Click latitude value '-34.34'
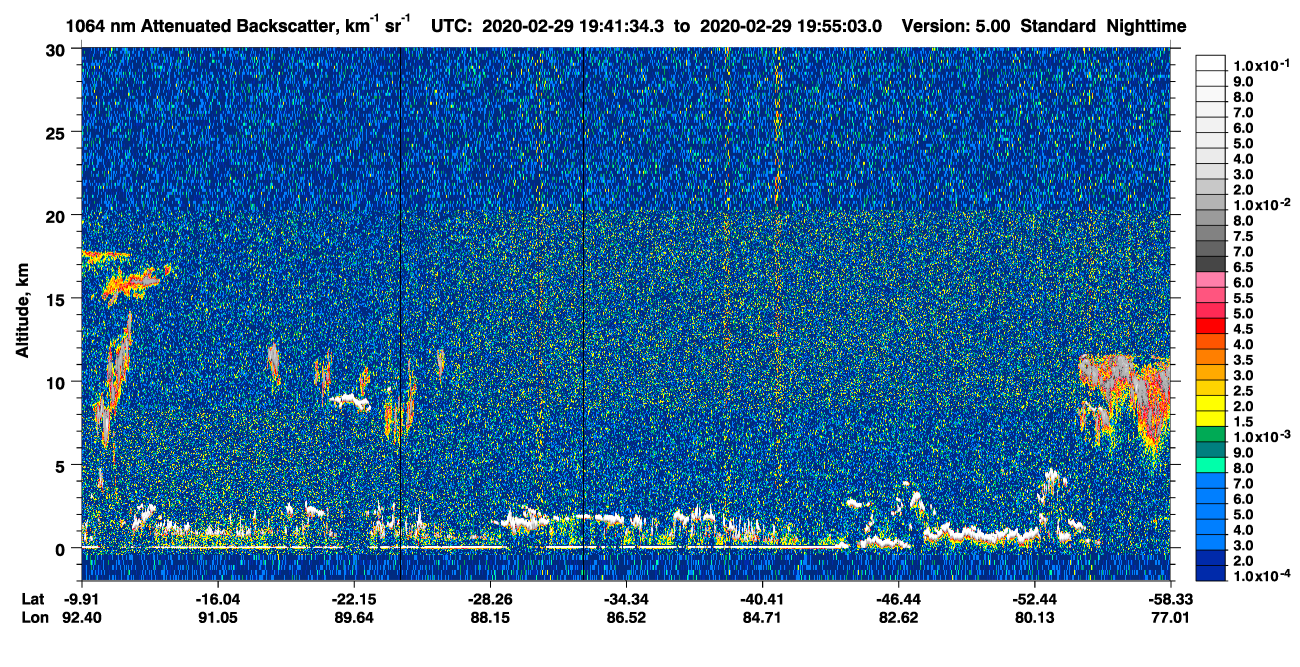The image size is (1300, 667). click(626, 598)
